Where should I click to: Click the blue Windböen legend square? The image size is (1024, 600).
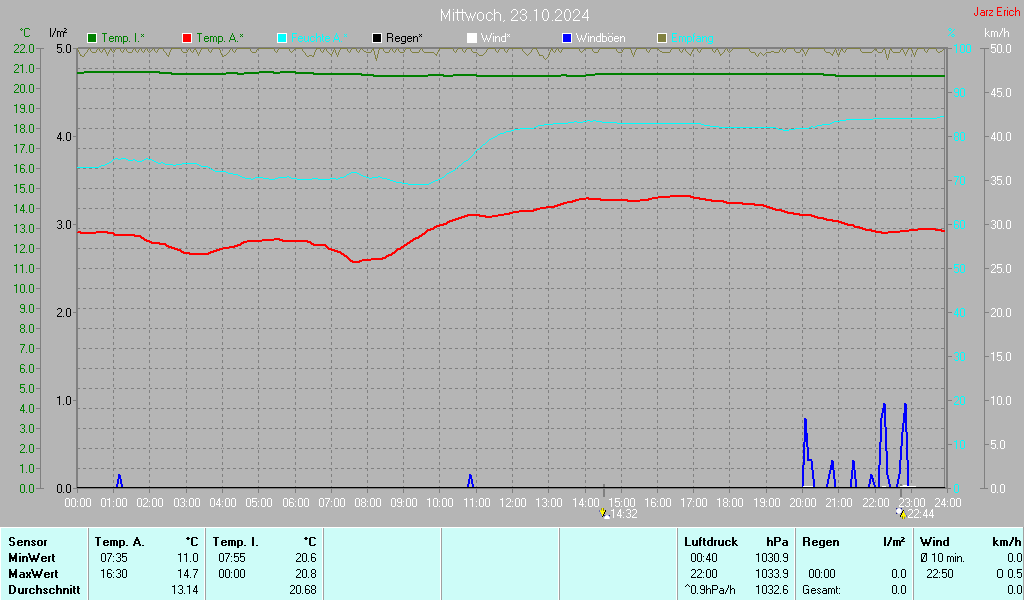coord(567,38)
